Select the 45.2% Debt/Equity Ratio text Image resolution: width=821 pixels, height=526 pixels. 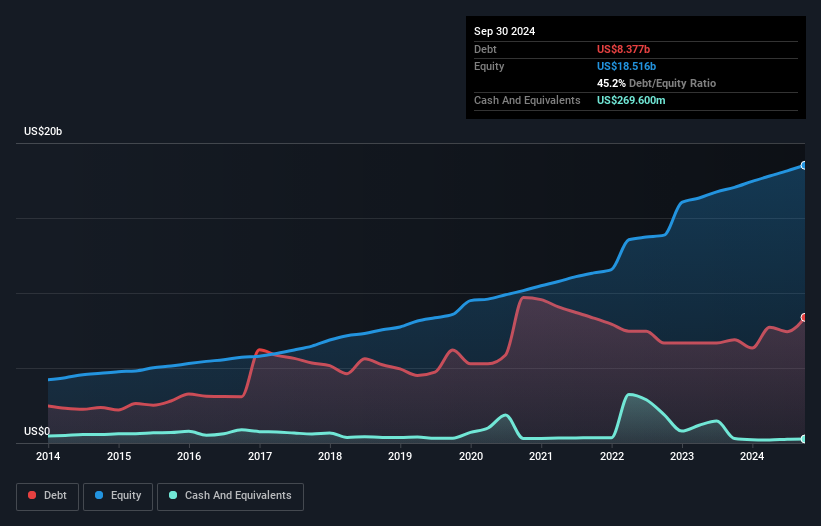click(656, 83)
